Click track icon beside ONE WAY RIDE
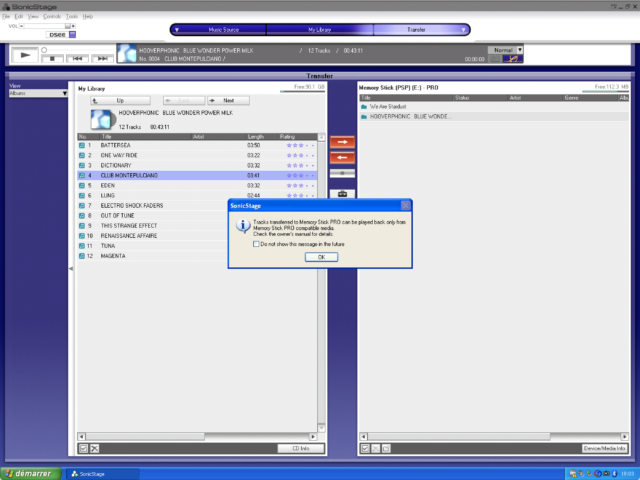Screen dimensions: 640x480 (82, 156)
